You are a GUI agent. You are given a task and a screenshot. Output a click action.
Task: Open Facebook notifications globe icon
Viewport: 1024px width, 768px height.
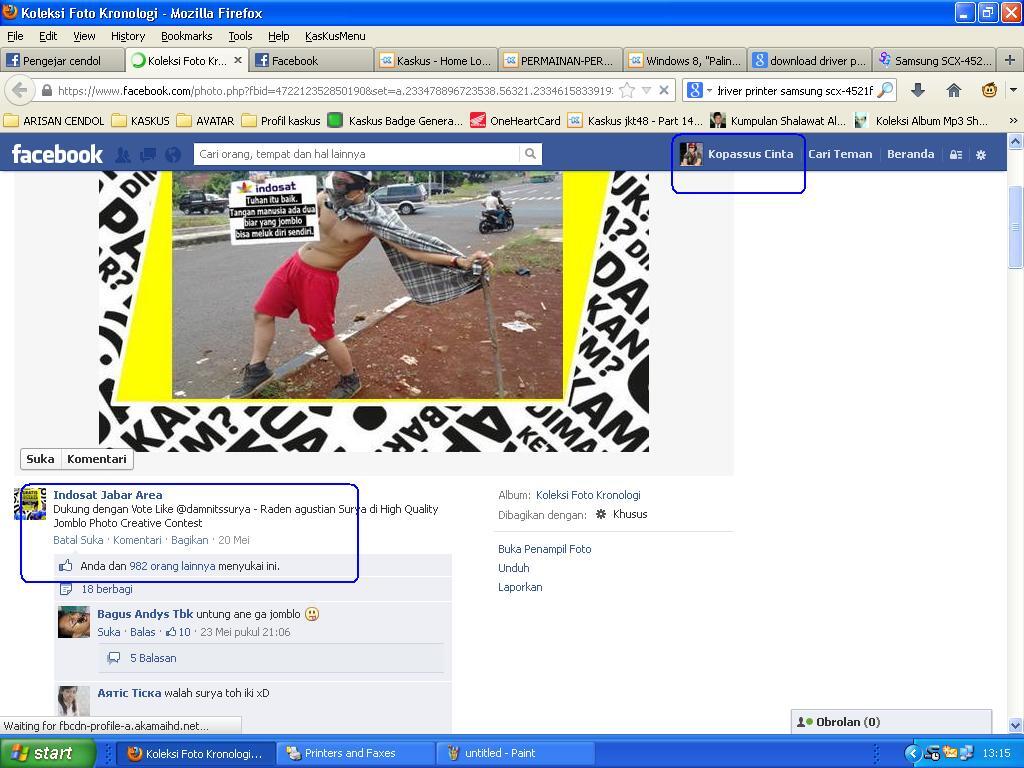point(173,155)
